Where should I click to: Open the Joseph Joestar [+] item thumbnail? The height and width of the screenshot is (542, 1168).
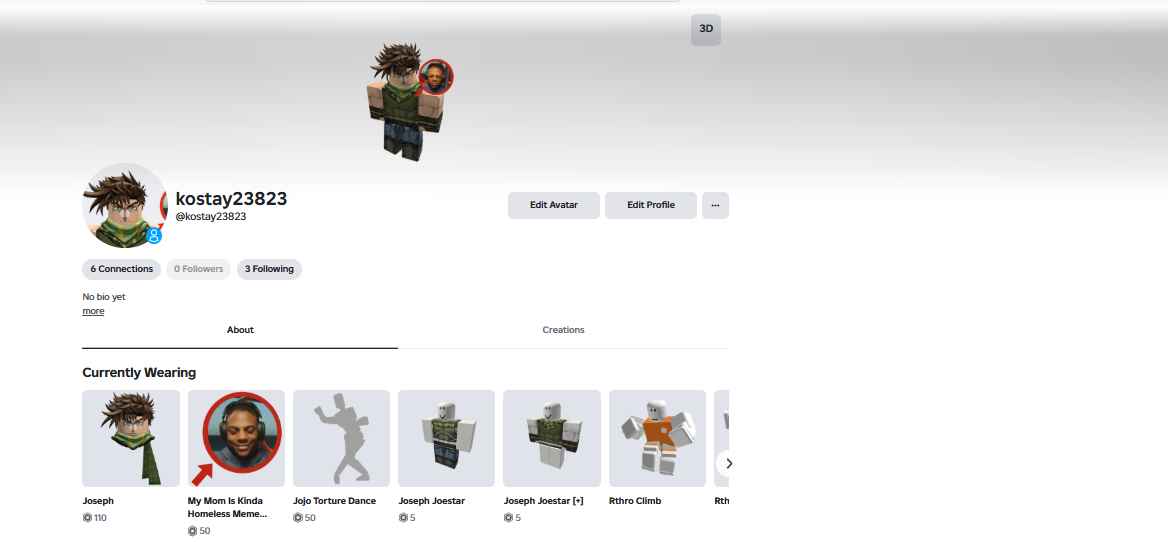click(x=552, y=439)
